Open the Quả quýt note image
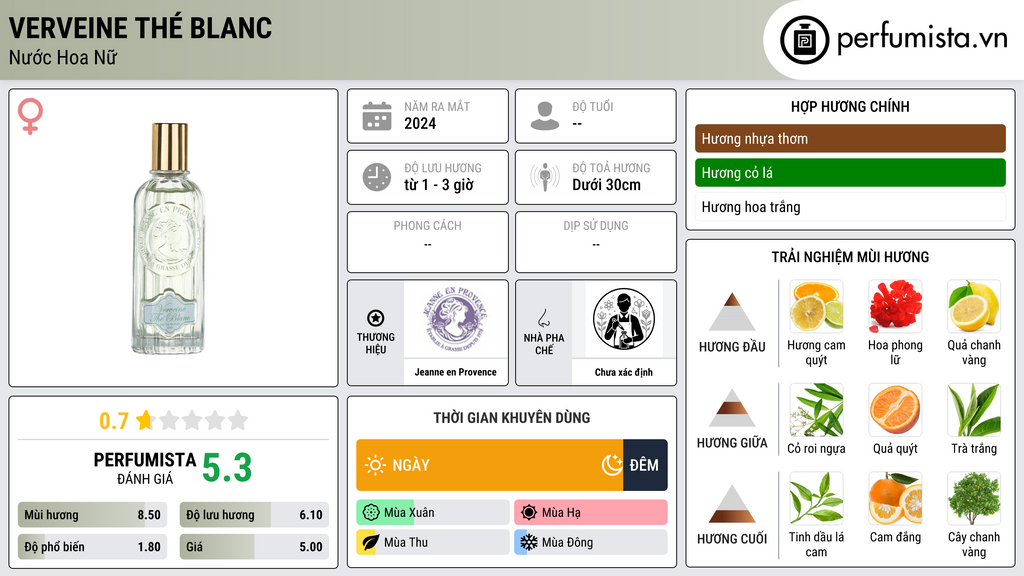The image size is (1024, 576). click(x=895, y=409)
